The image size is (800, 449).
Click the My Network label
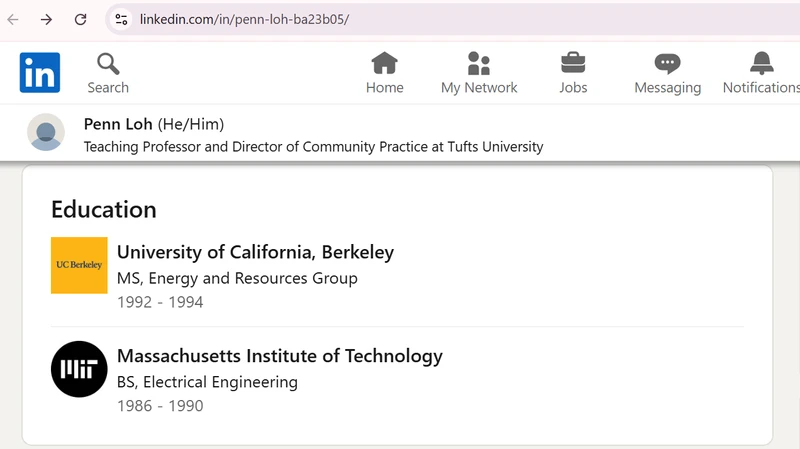(x=479, y=88)
